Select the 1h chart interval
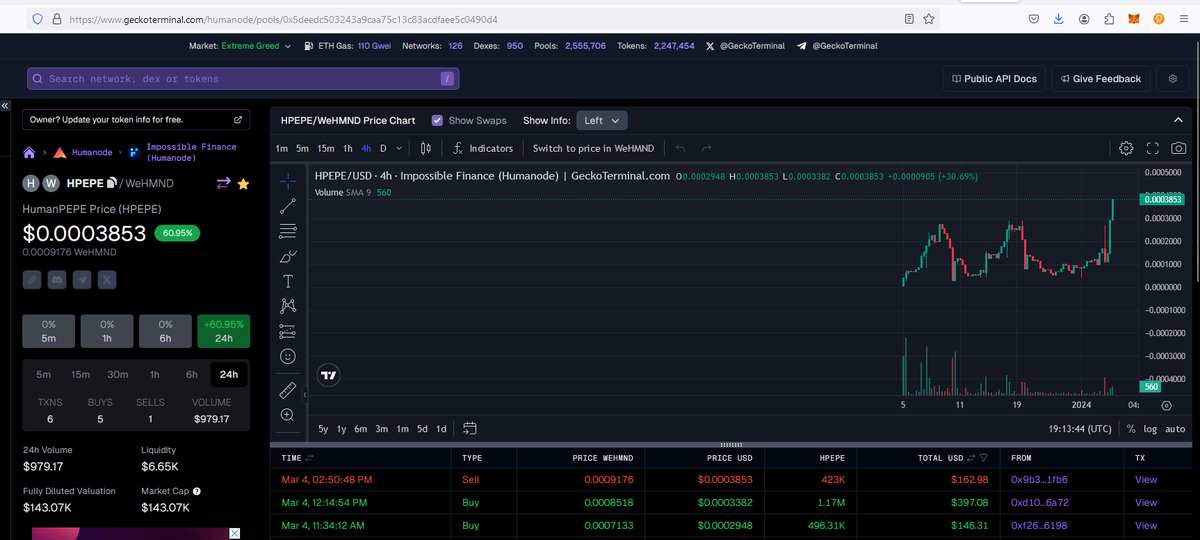This screenshot has width=1200, height=540. pyautogui.click(x=348, y=148)
